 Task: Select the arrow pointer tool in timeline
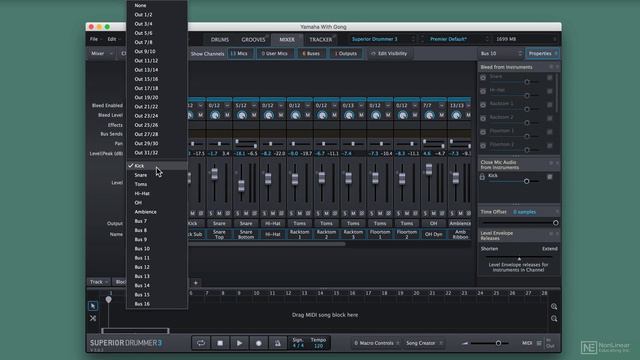coord(93,306)
